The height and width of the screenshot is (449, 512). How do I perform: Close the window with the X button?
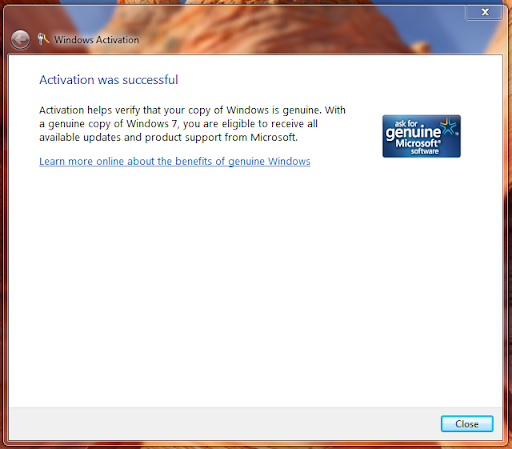[485, 12]
